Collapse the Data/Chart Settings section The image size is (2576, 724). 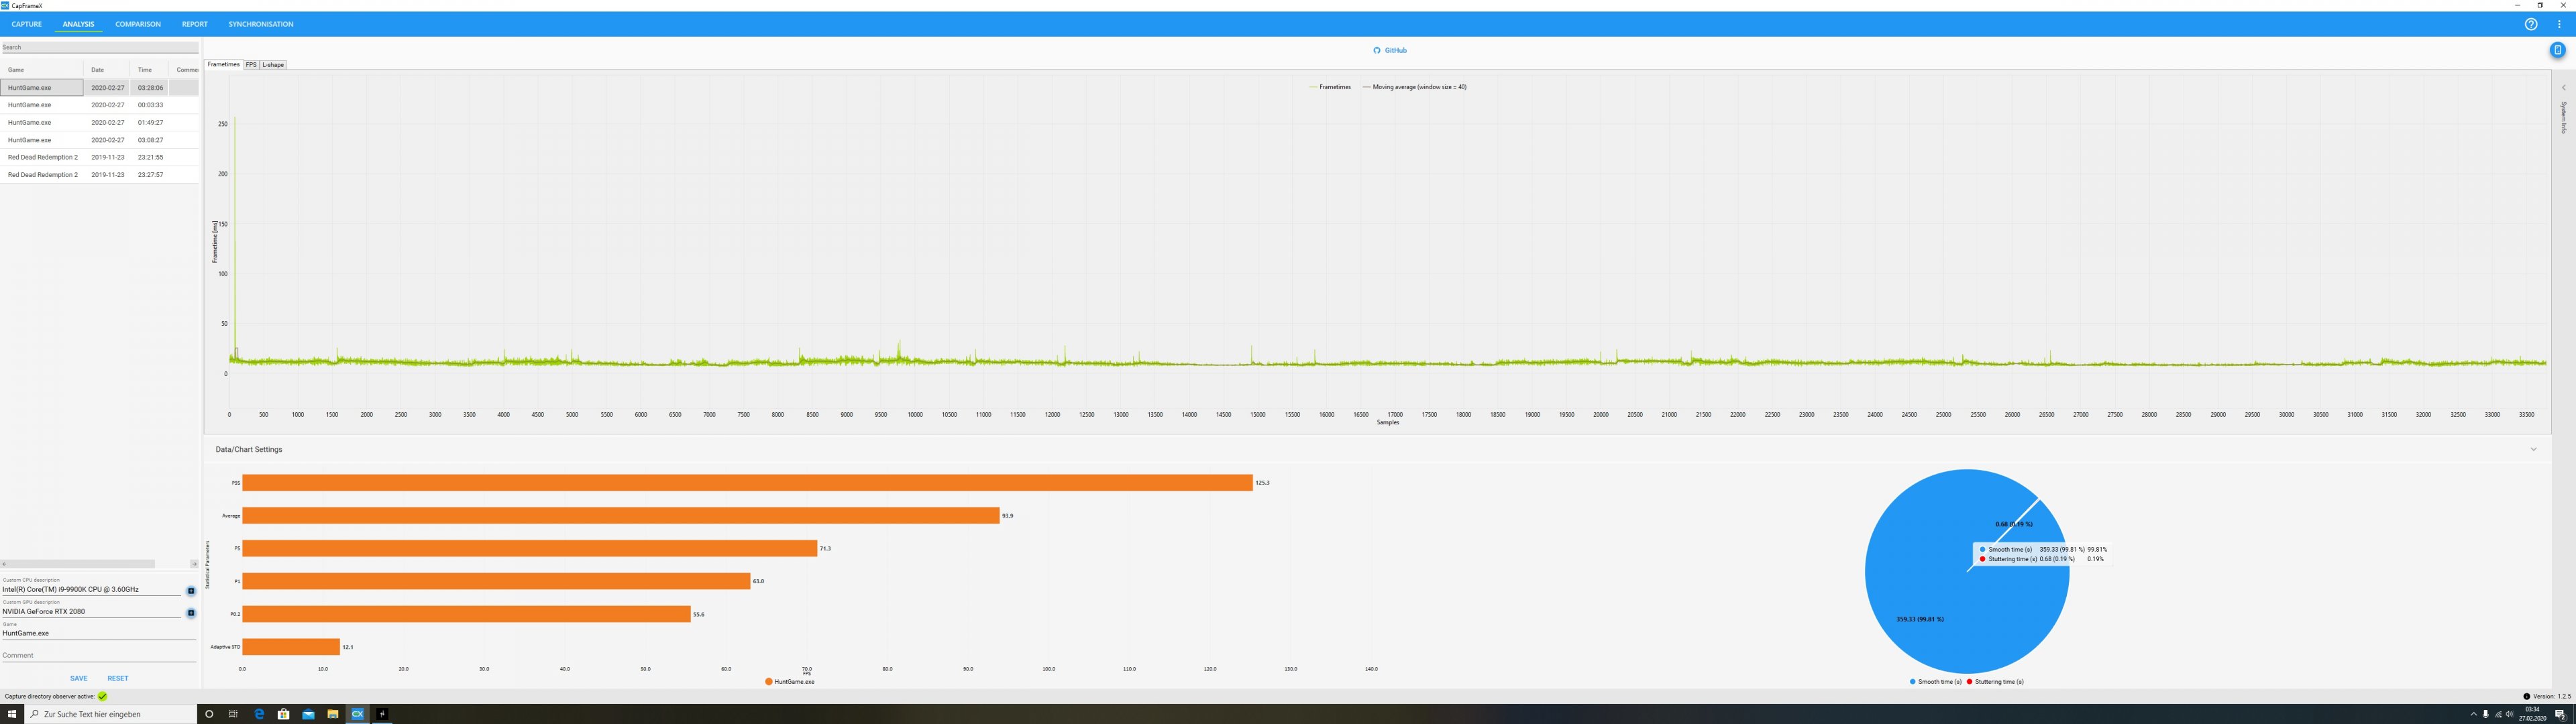coord(2533,450)
